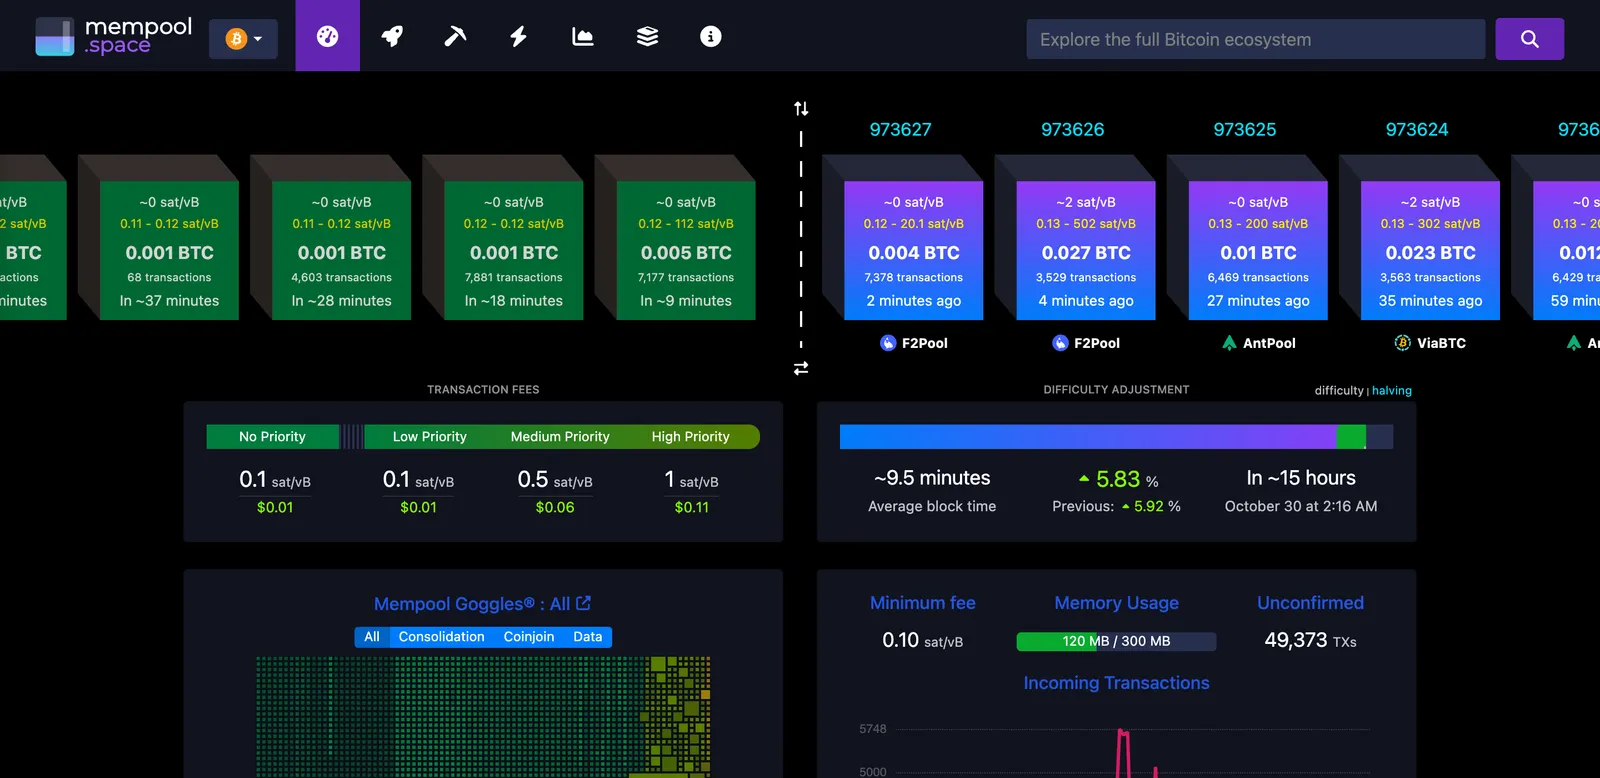Click the October 30 at 2:16 AM text
This screenshot has width=1600, height=778.
1300,506
